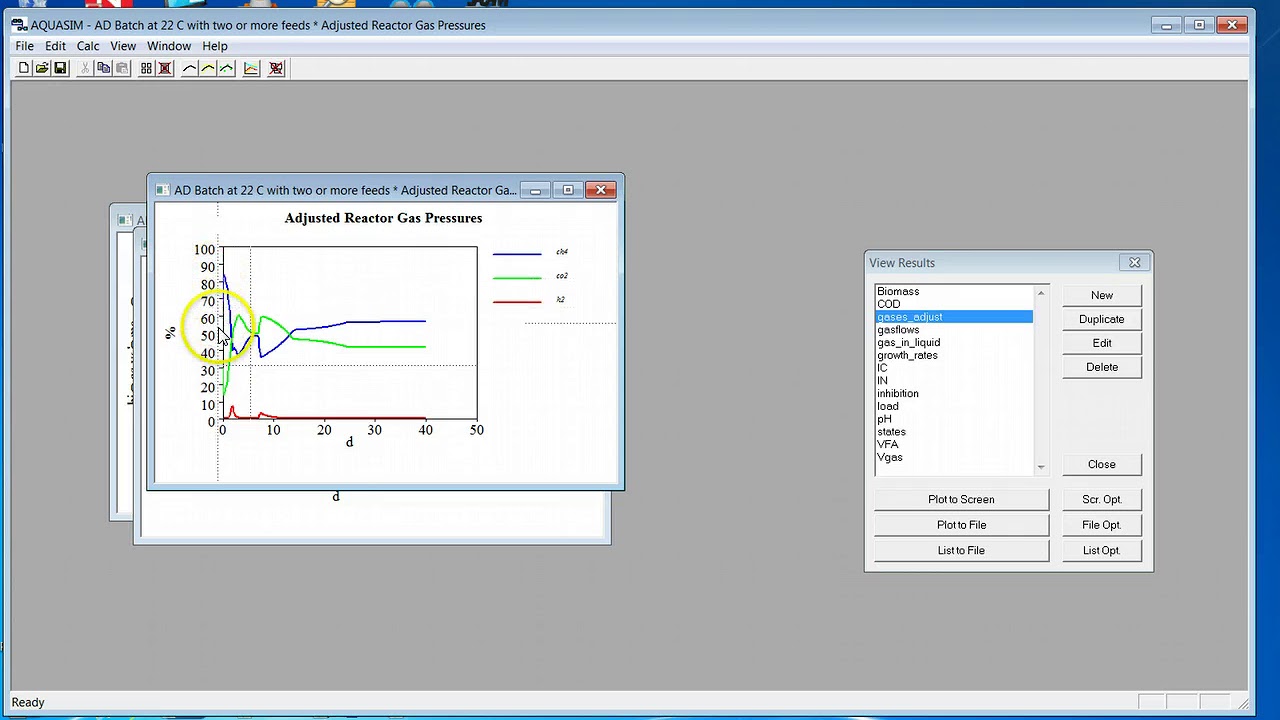
Task: Close the View Results dialog with X
Action: click(1135, 263)
